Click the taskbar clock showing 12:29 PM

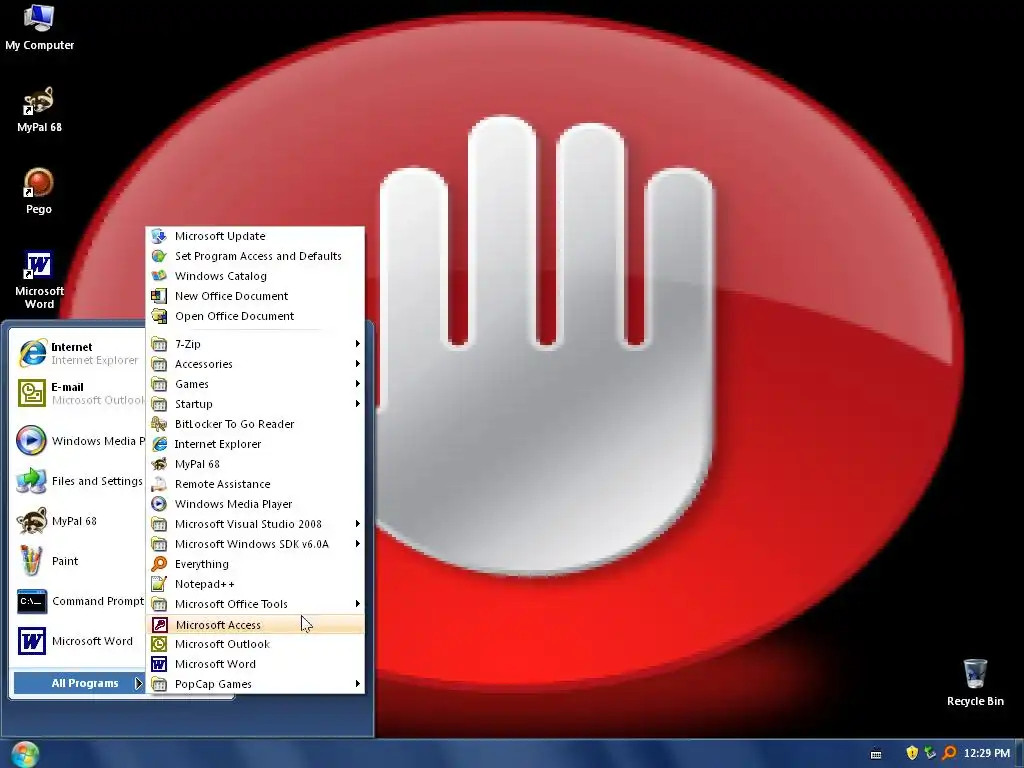click(987, 753)
